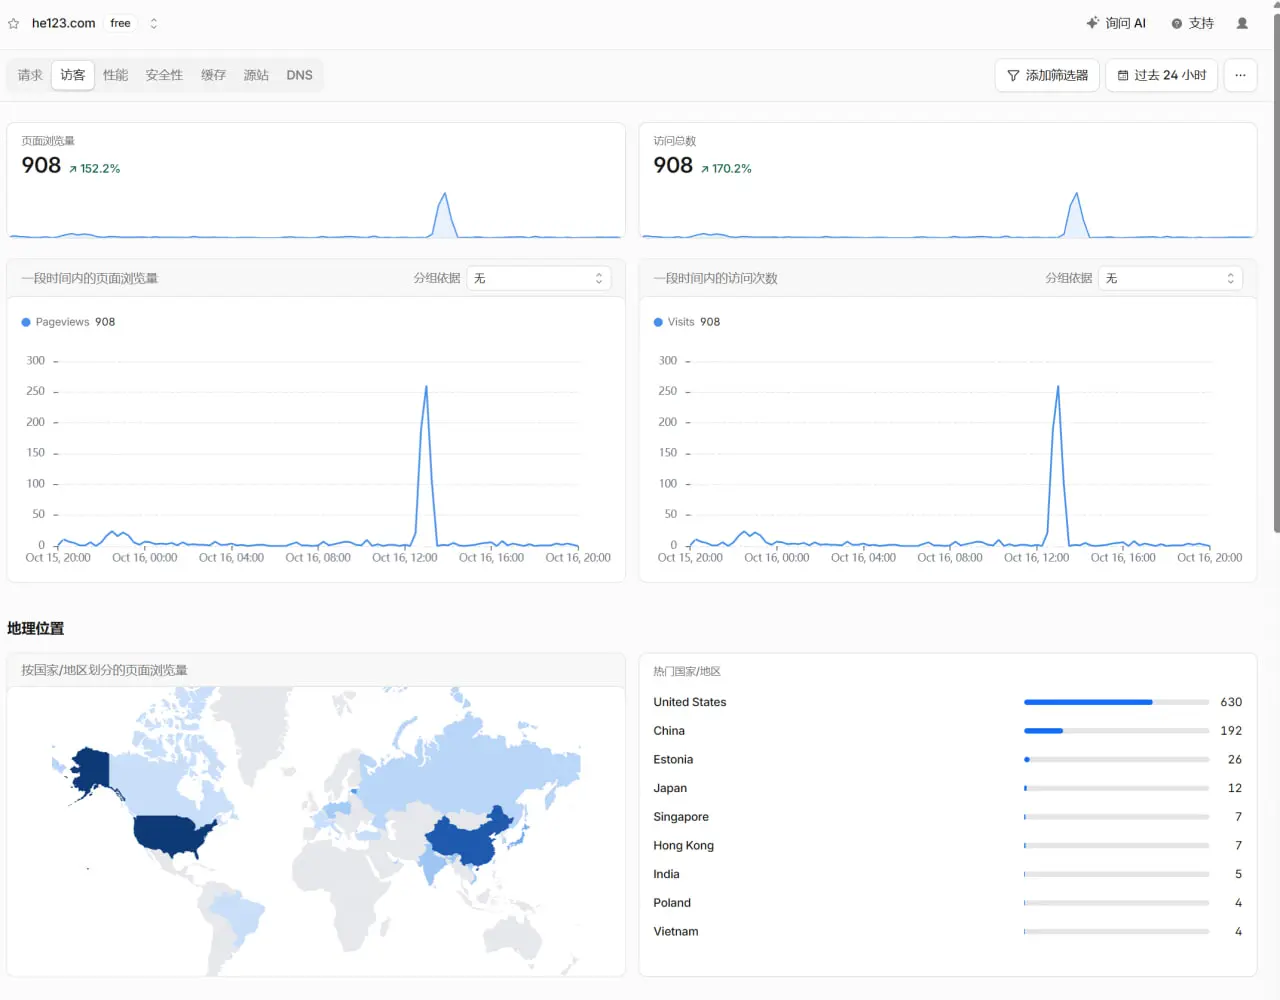
Task: Open the user profile icon
Action: (x=1242, y=23)
